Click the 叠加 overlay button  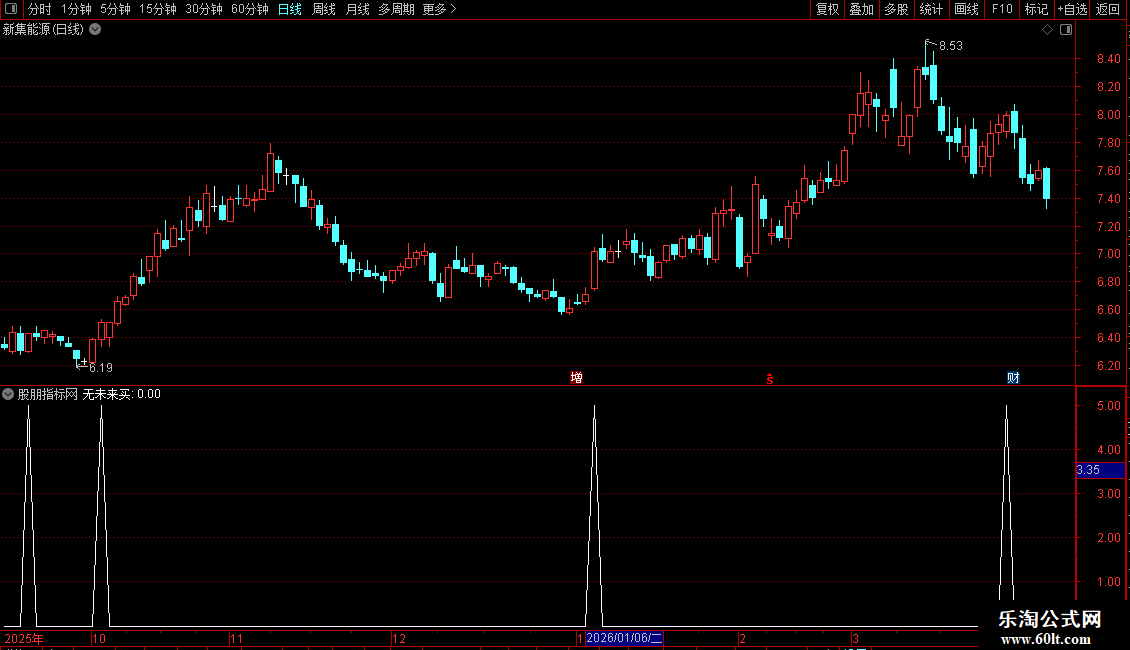point(861,9)
